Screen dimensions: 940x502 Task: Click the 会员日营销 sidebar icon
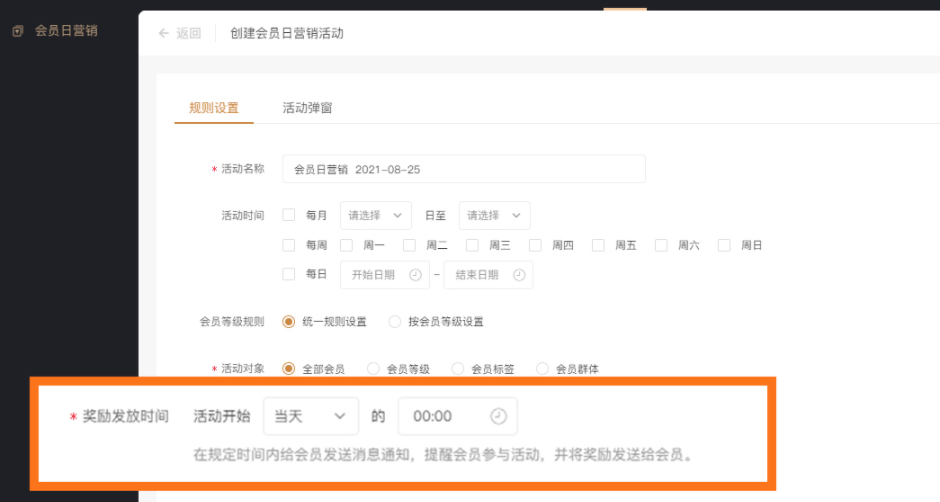click(x=18, y=31)
